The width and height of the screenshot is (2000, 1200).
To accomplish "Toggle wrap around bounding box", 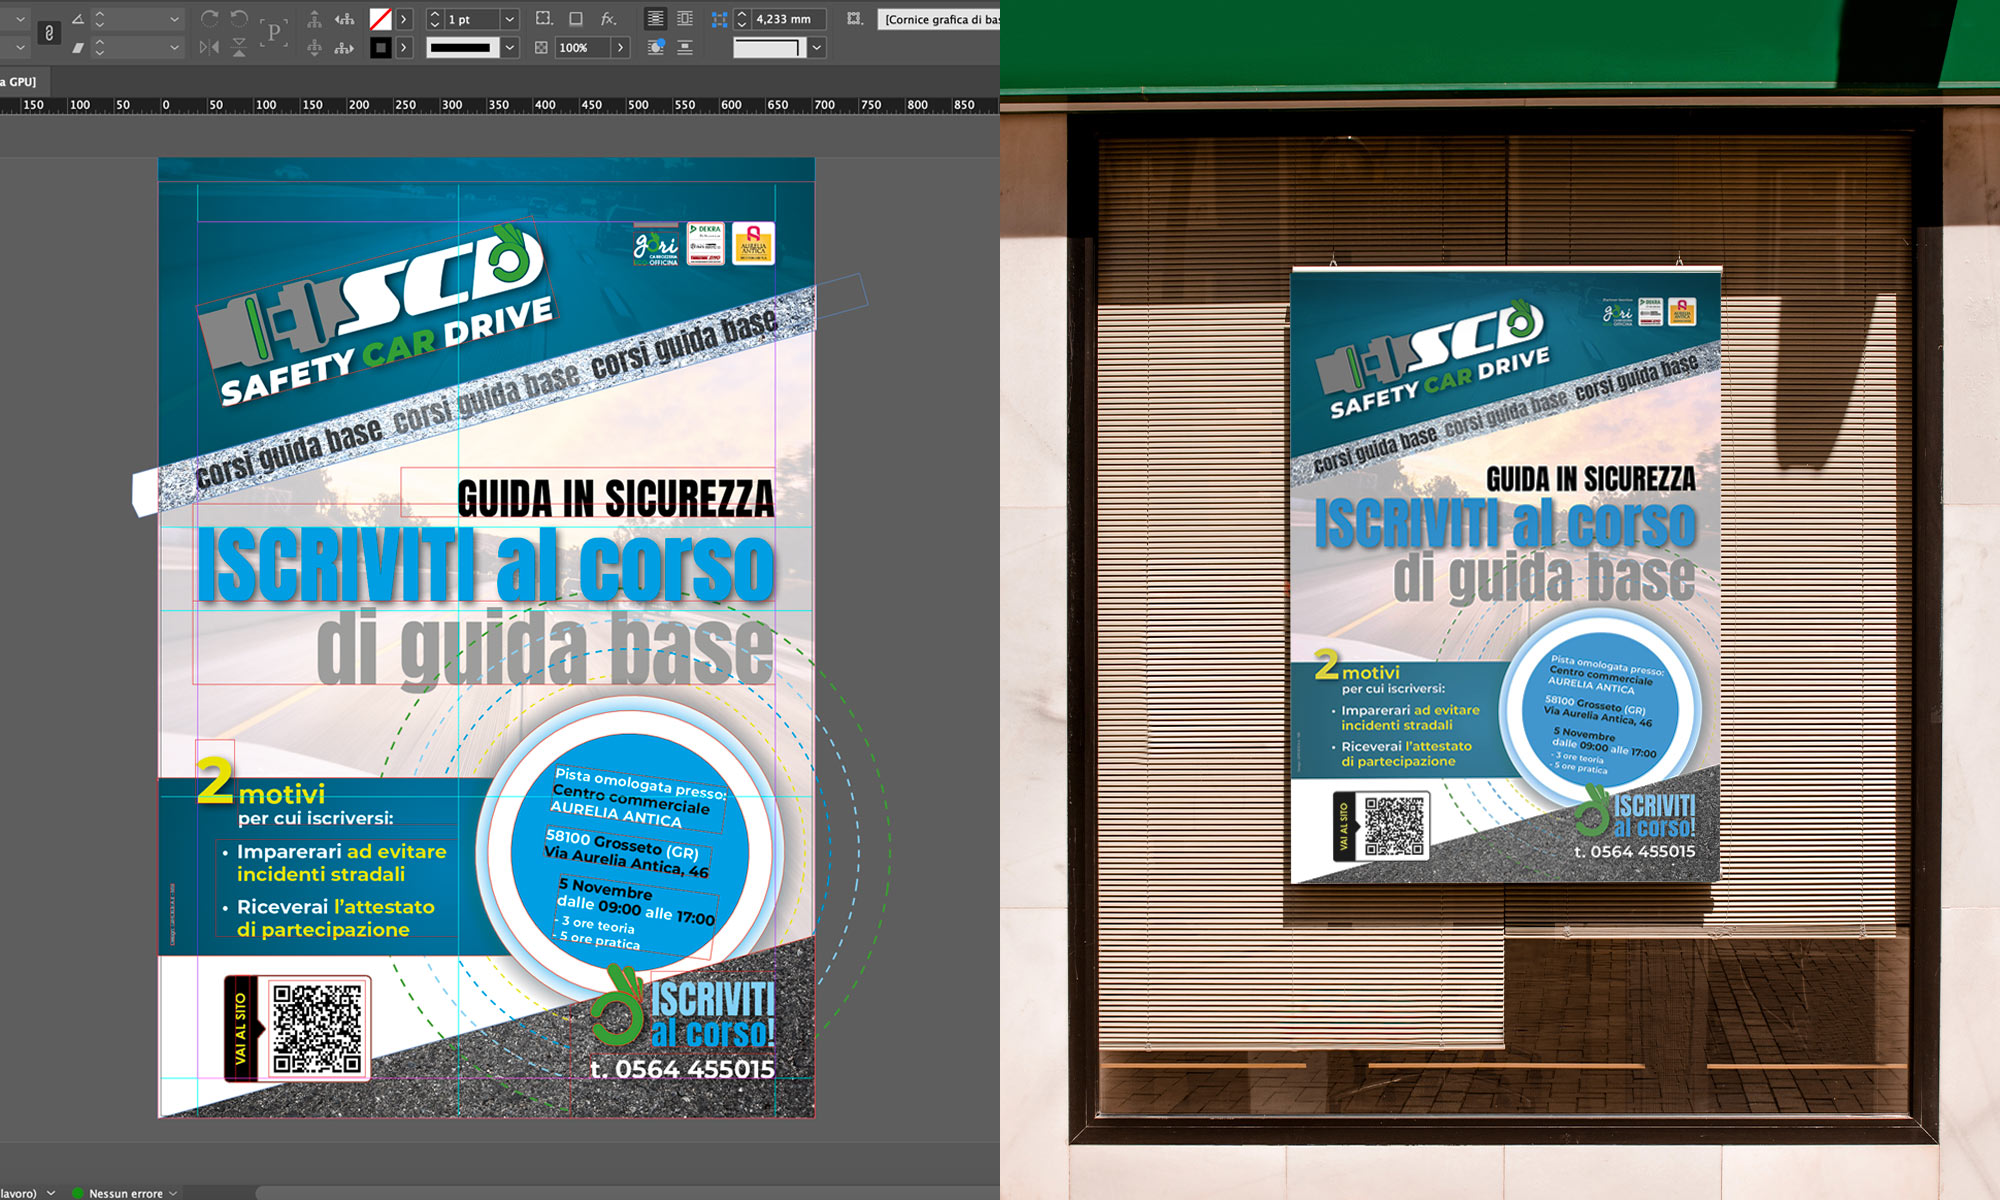I will pos(685,19).
